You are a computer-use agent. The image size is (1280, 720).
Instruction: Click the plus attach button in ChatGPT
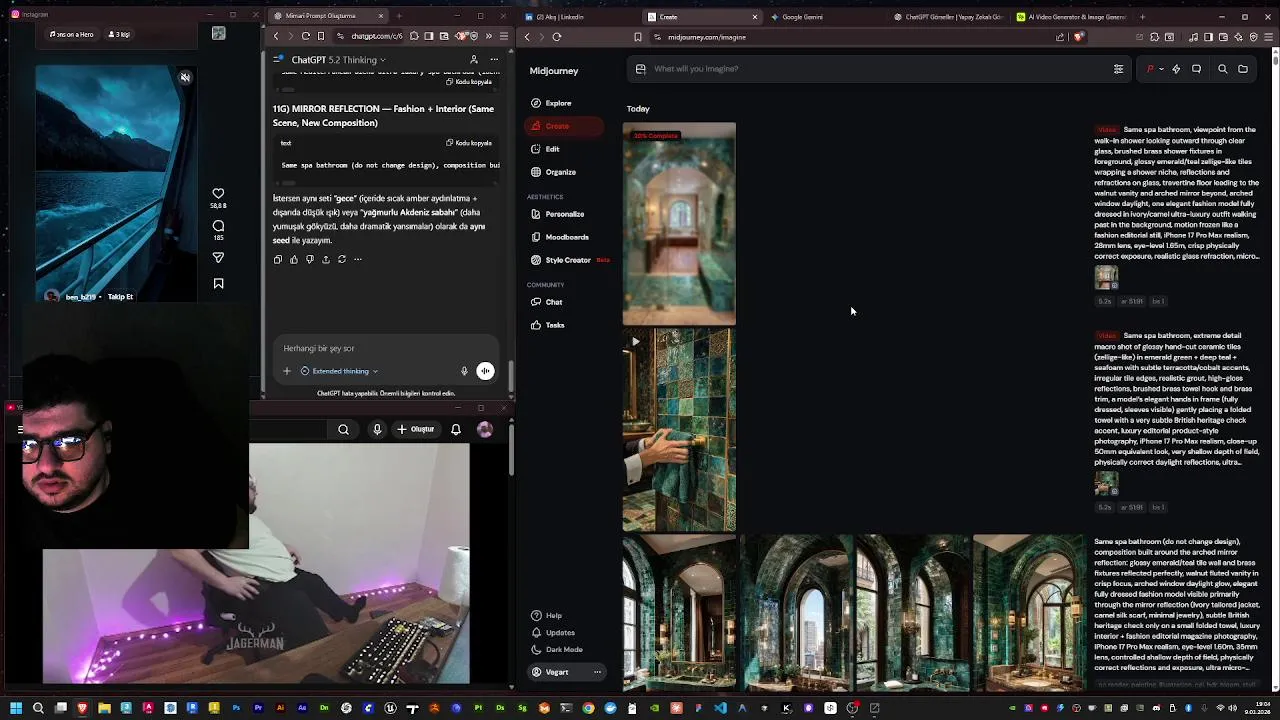click(286, 371)
